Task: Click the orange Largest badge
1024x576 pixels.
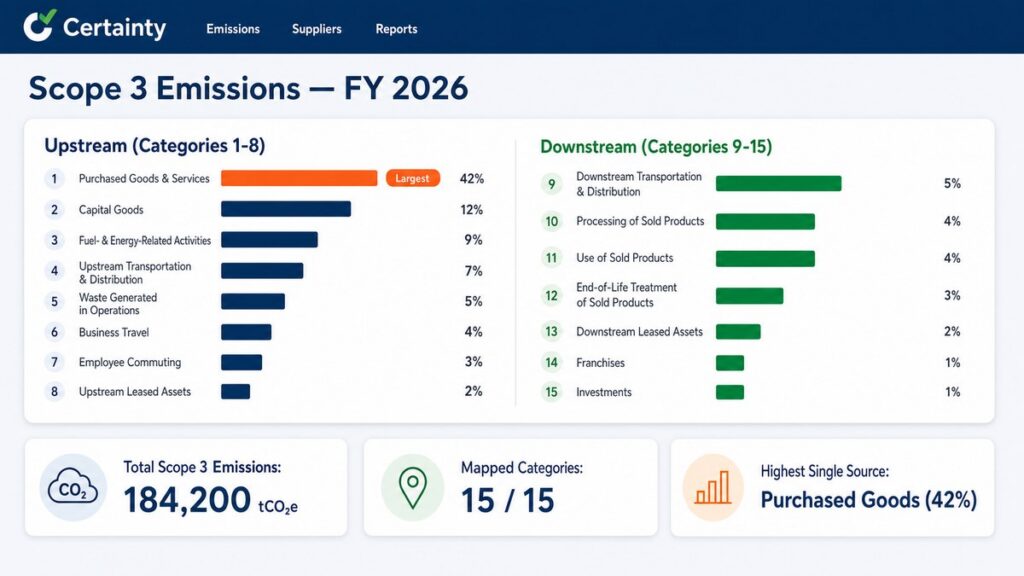Action: (413, 178)
